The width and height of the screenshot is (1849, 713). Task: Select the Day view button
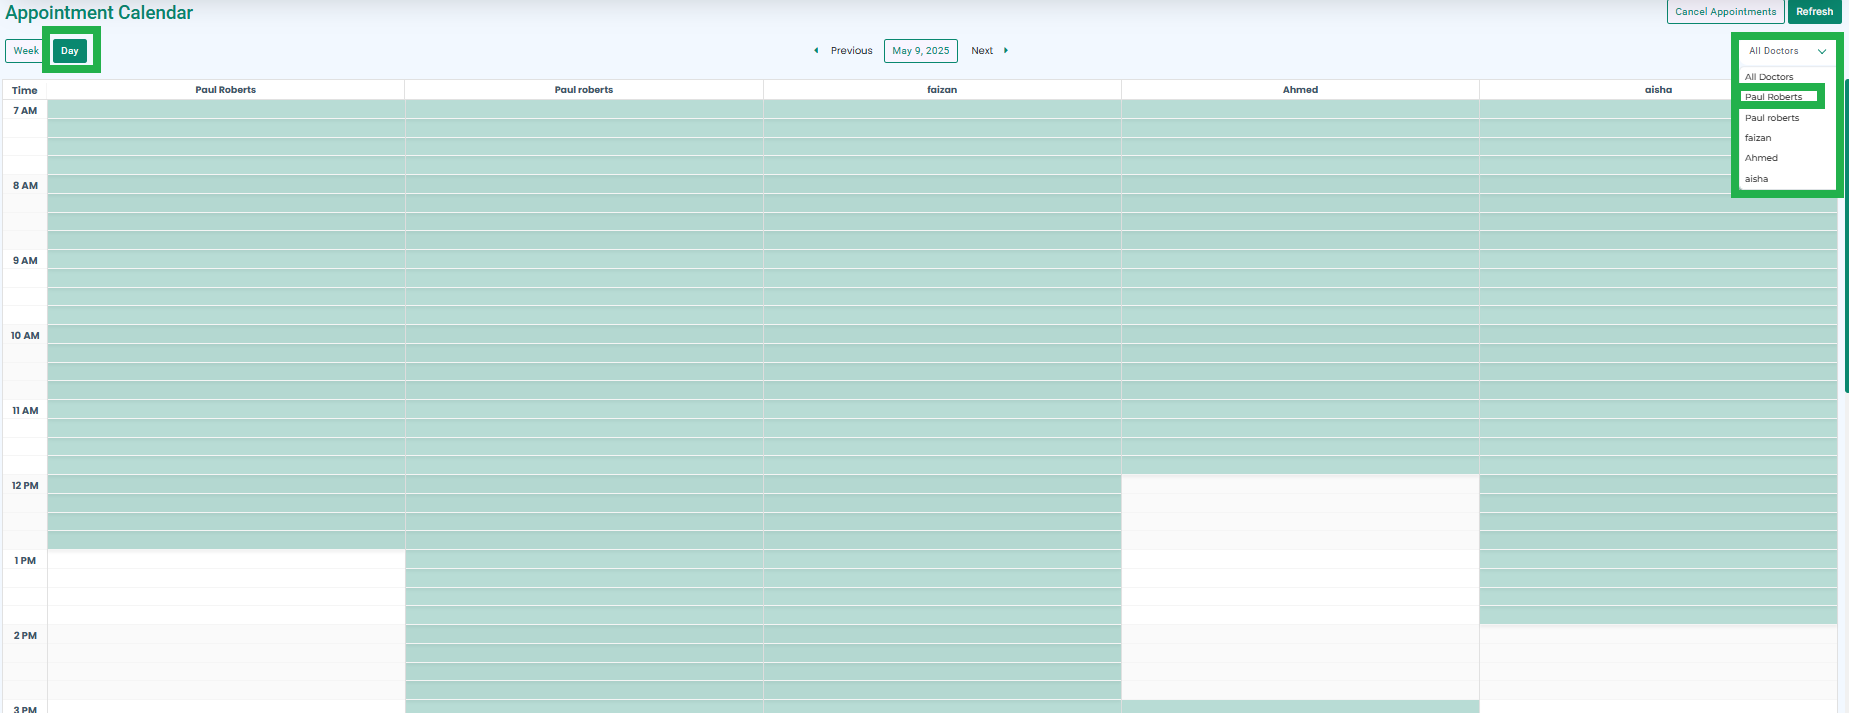pos(70,51)
